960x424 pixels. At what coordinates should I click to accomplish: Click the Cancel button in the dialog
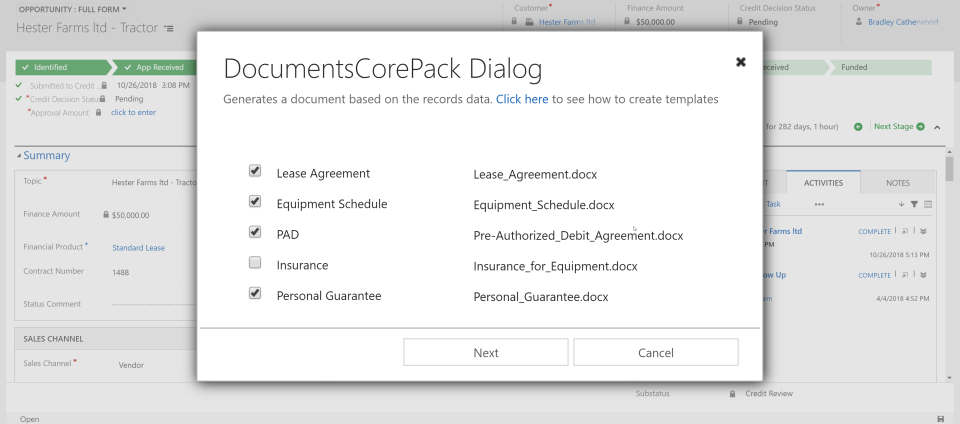click(x=656, y=352)
